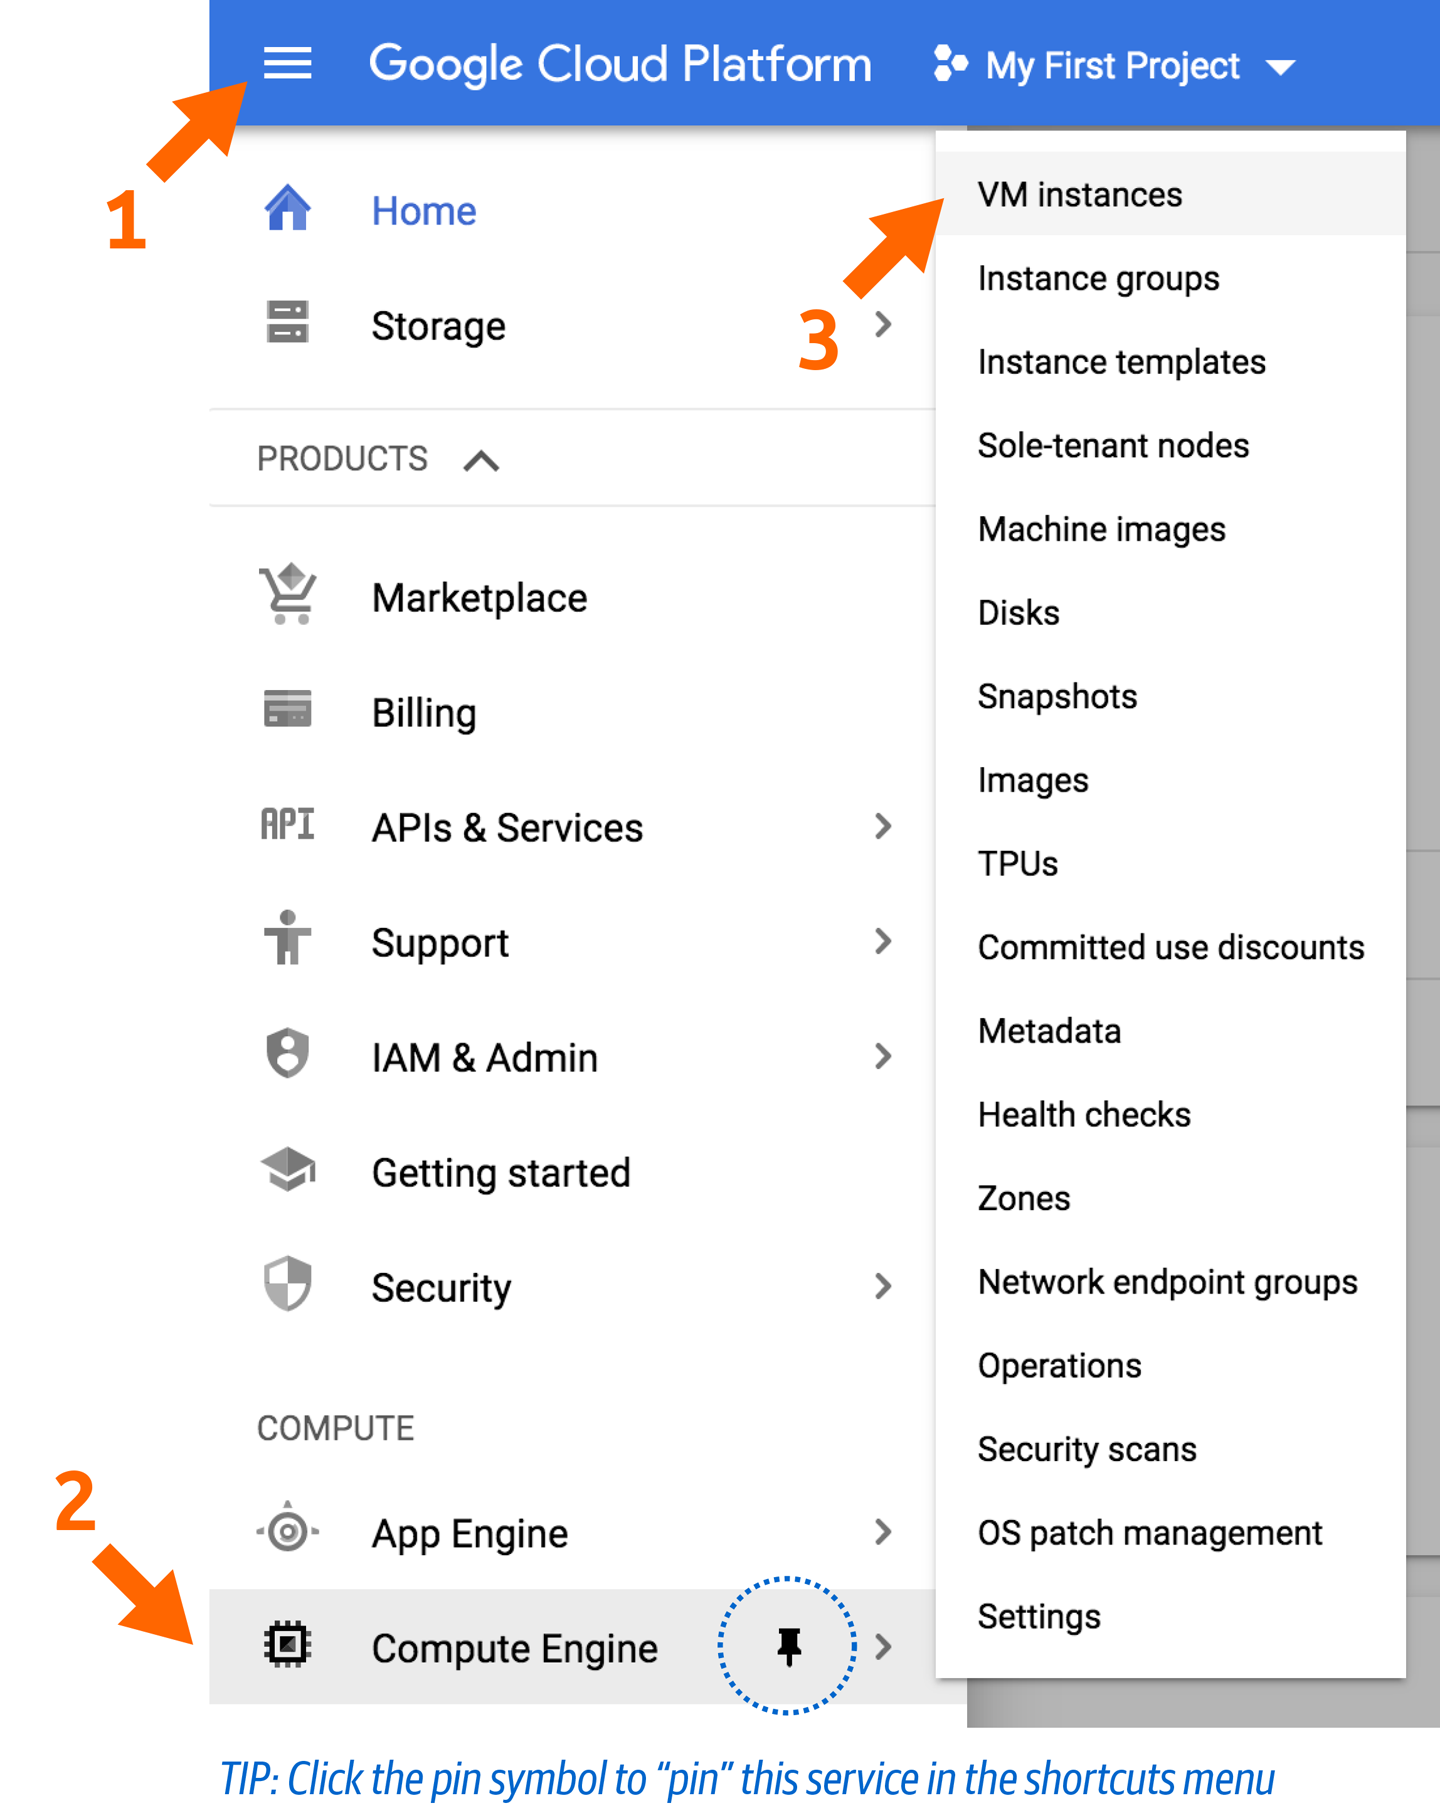Image resolution: width=1440 pixels, height=1813 pixels.
Task: Select Health checks from submenu
Action: pos(1171,1114)
